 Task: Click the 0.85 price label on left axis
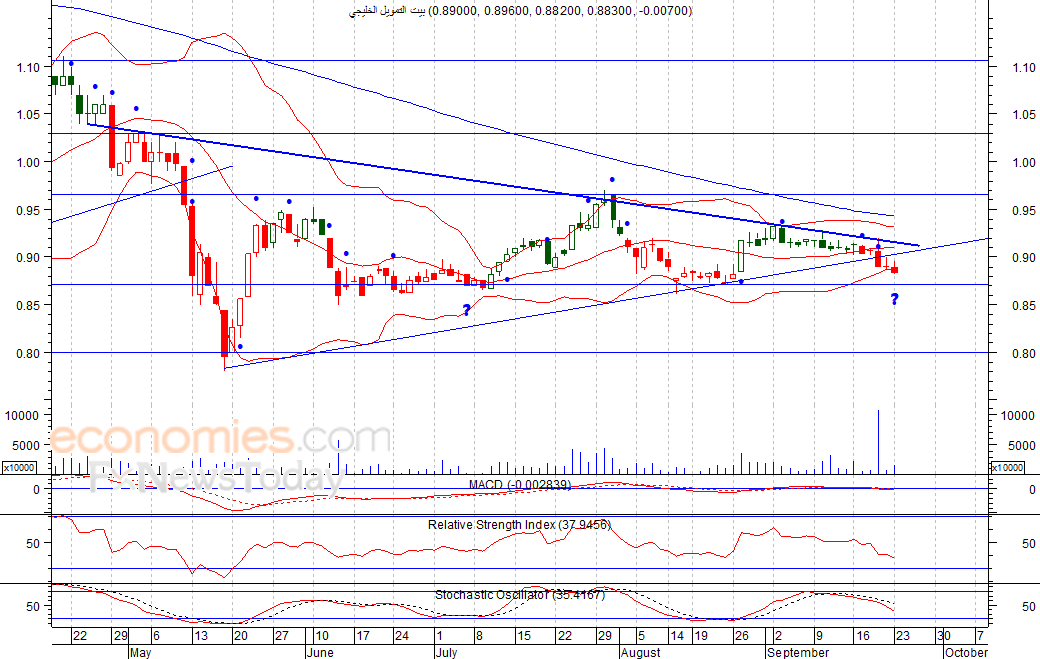(28, 305)
